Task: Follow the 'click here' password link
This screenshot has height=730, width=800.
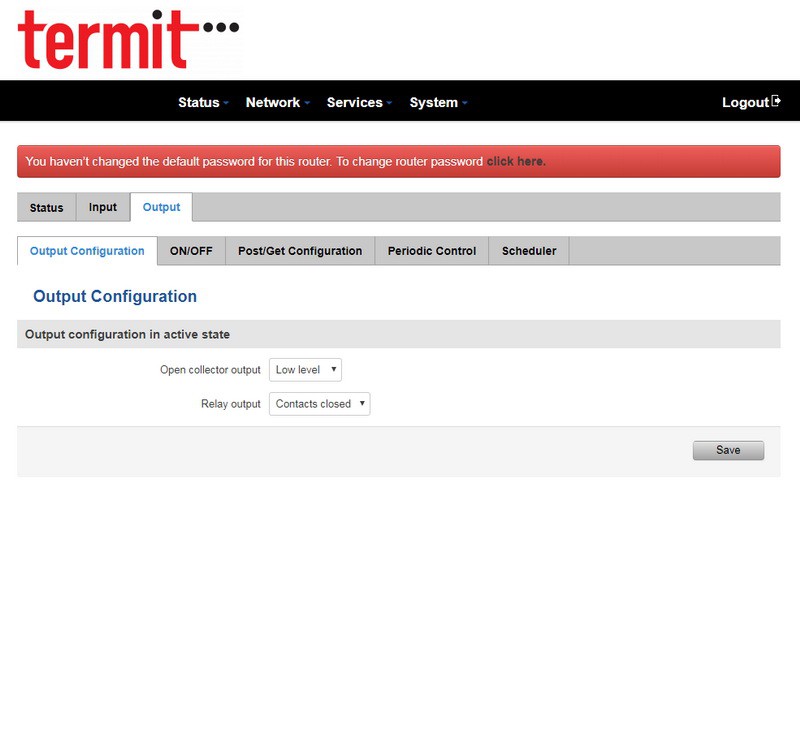Action: coord(516,161)
